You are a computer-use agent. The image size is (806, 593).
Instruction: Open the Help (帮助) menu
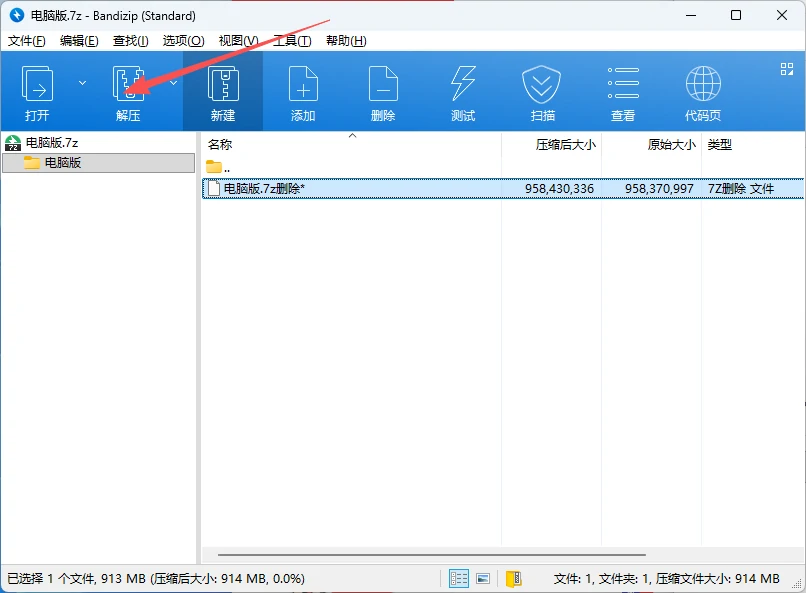(x=346, y=41)
